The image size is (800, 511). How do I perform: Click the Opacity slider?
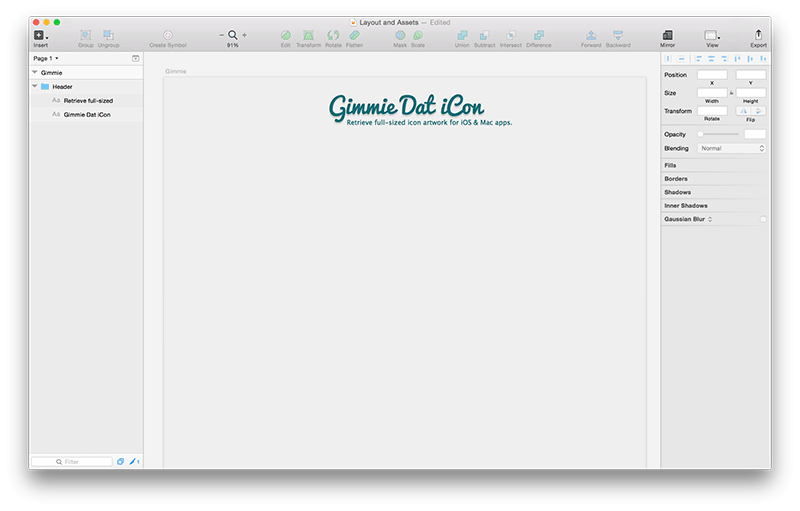718,134
